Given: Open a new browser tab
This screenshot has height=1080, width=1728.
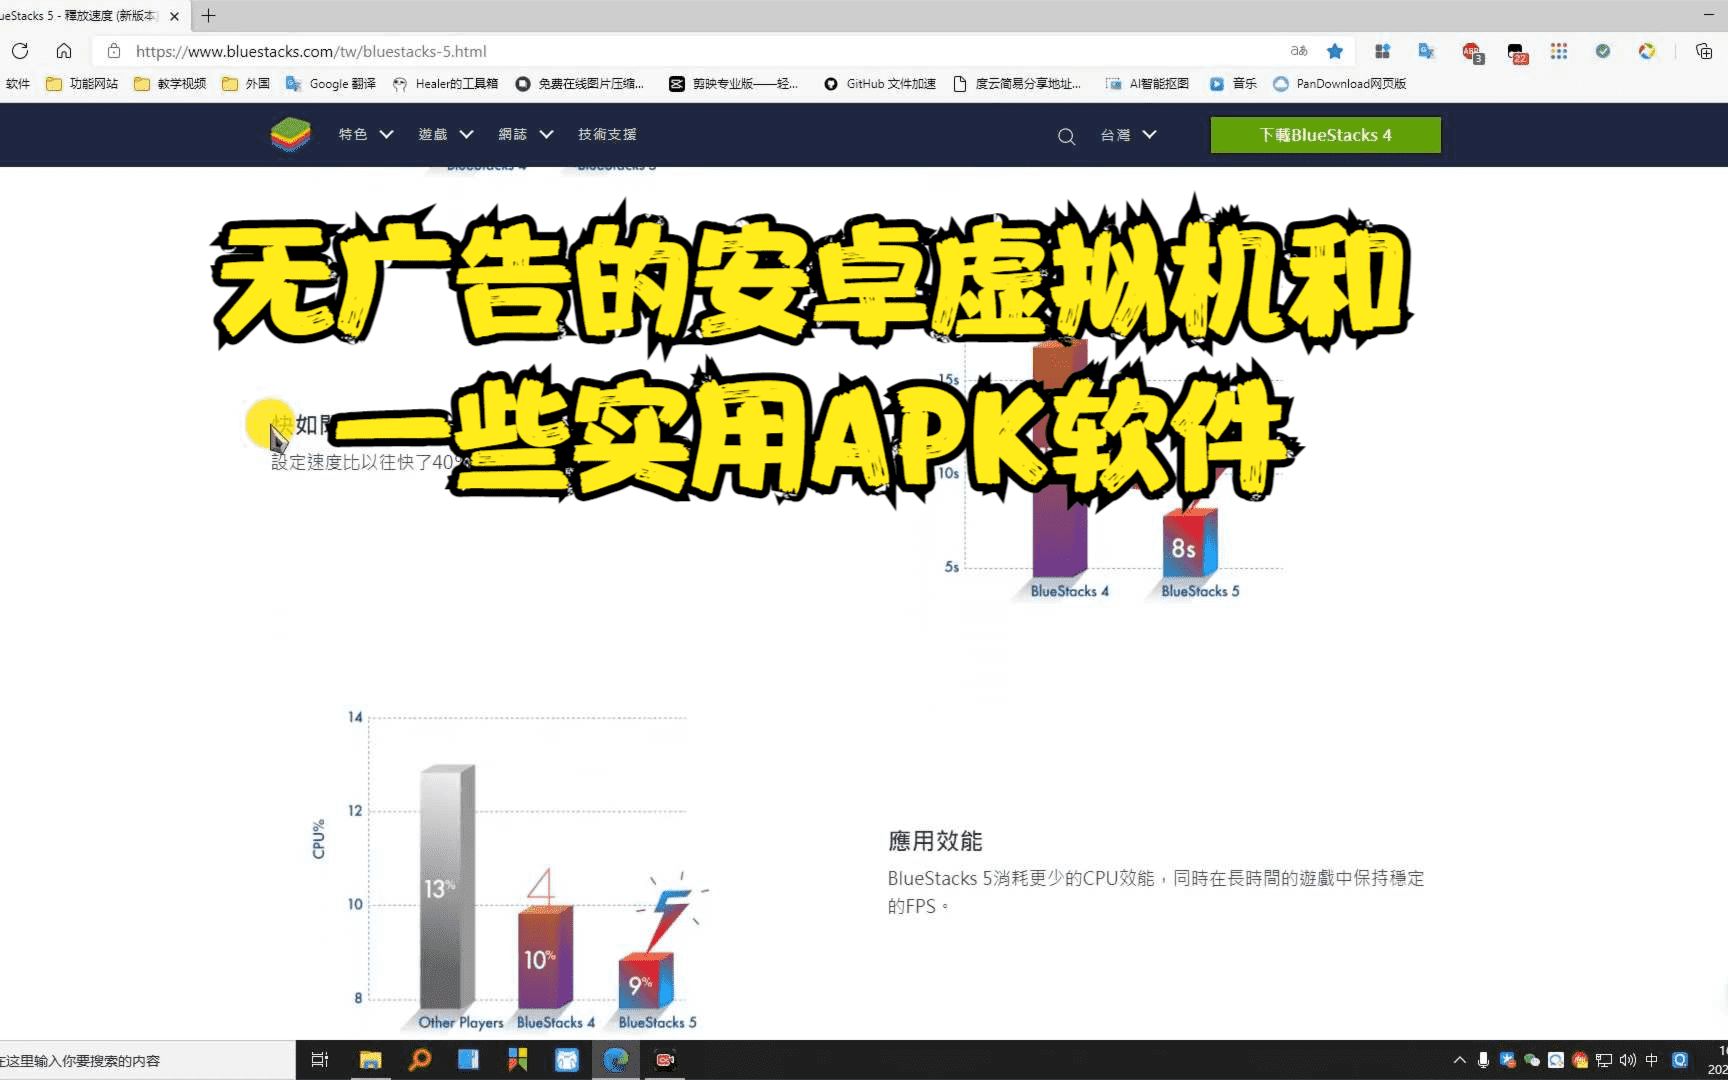Looking at the screenshot, I should pyautogui.click(x=208, y=16).
